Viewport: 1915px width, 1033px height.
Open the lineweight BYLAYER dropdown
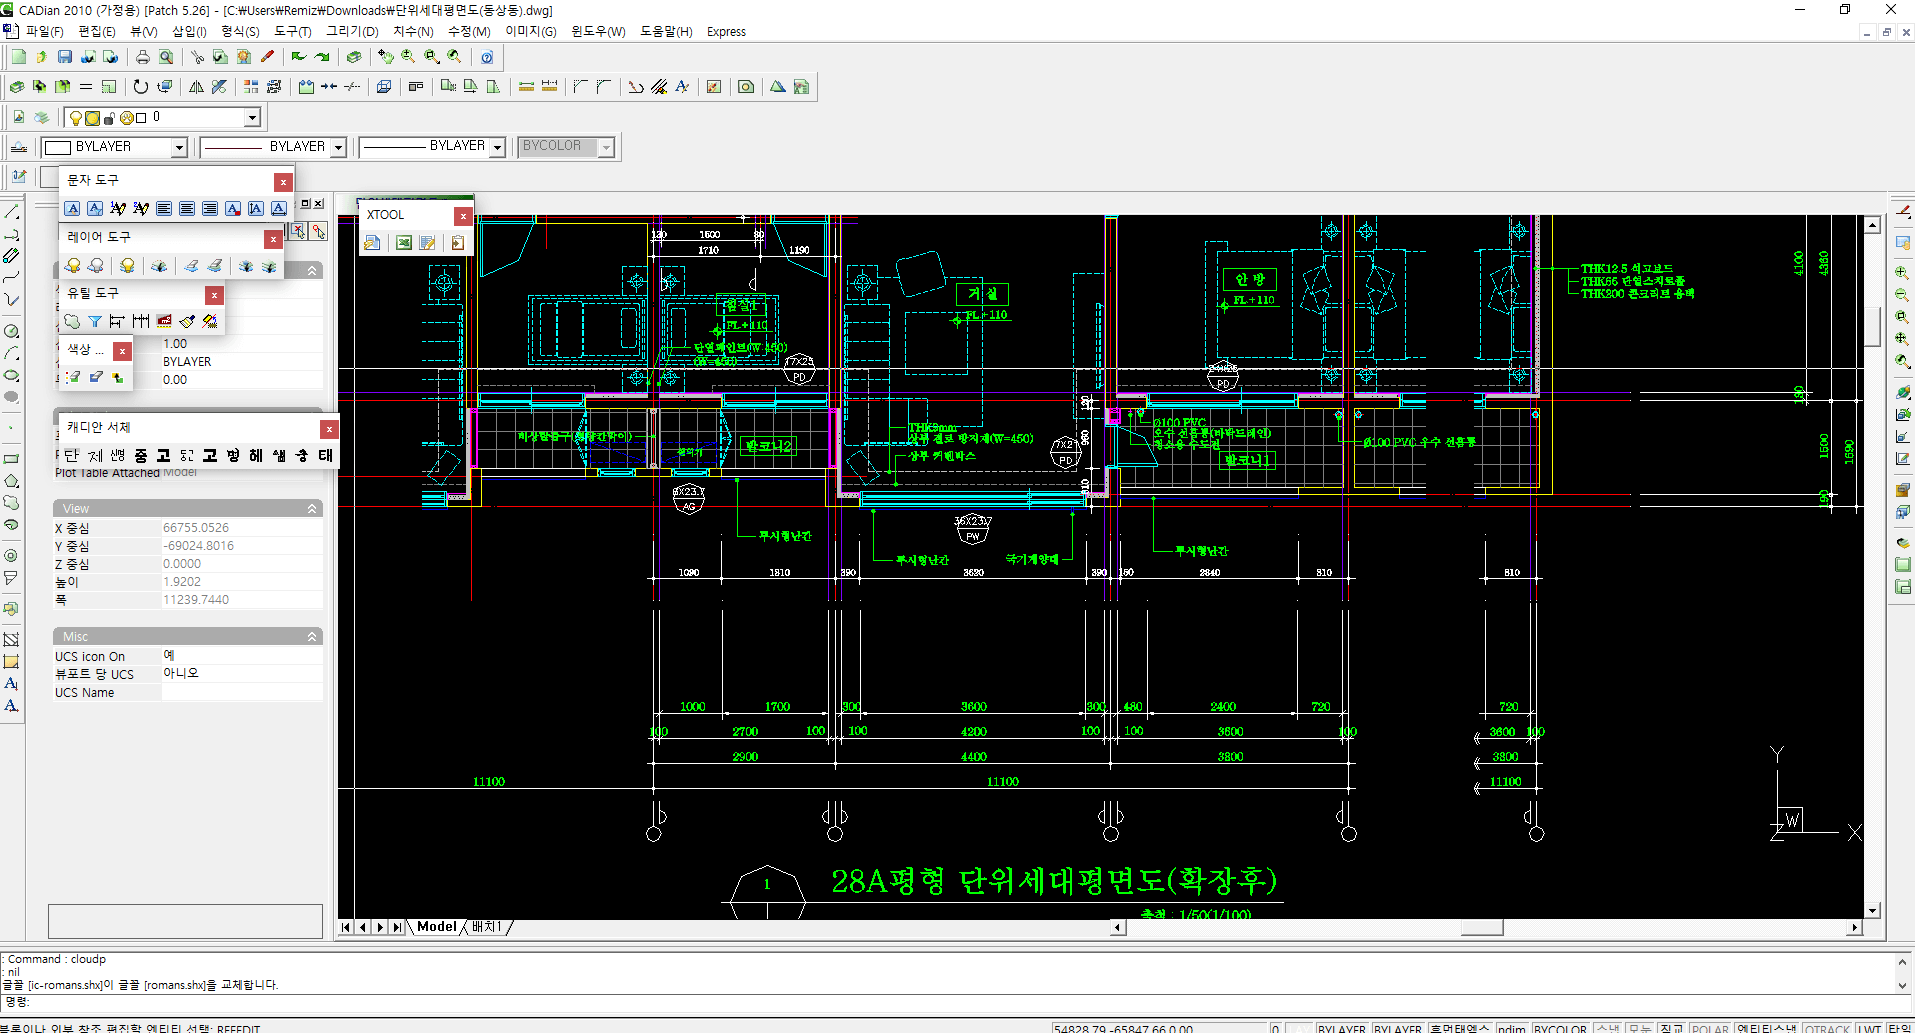click(x=497, y=147)
